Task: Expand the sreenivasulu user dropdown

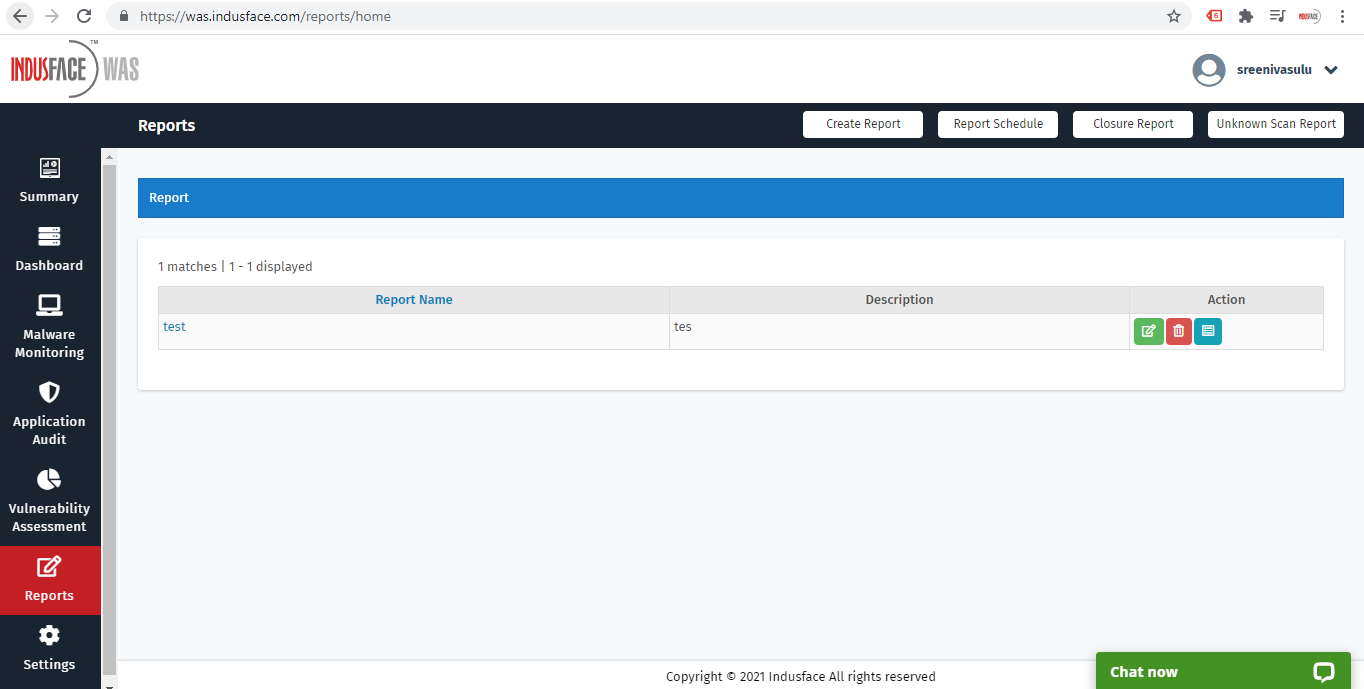Action: click(1331, 70)
